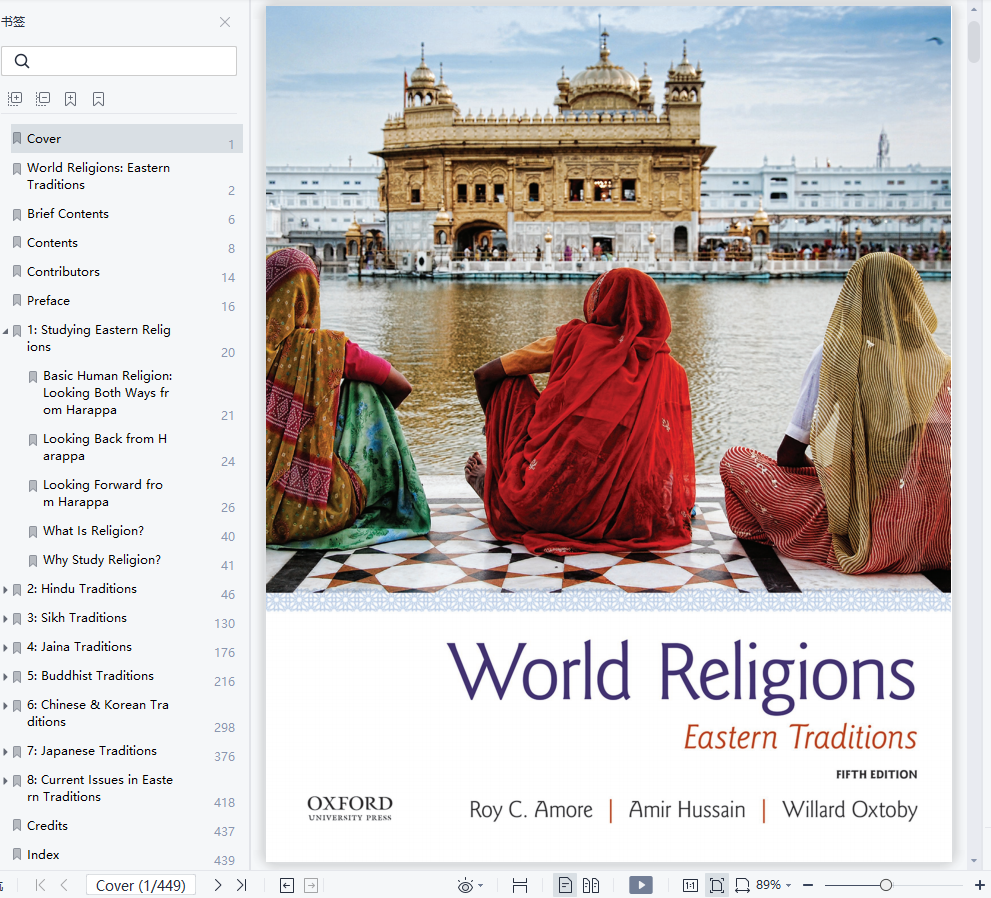Set zoom to actual size 1:1
The image size is (991, 898).
(690, 885)
